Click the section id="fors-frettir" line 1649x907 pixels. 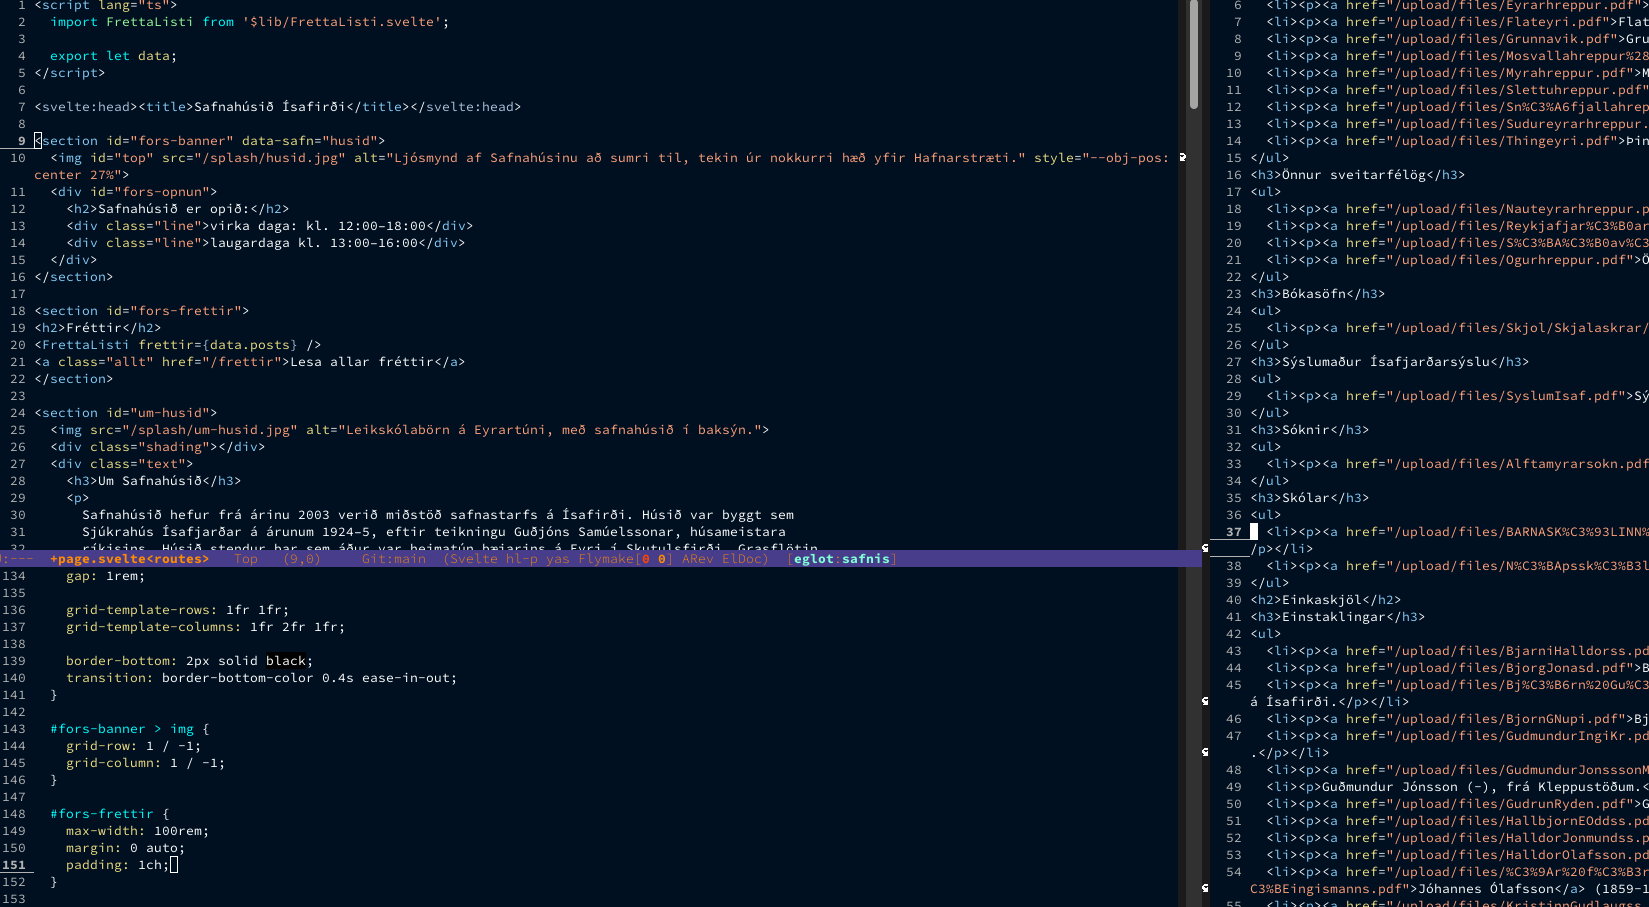[141, 311]
